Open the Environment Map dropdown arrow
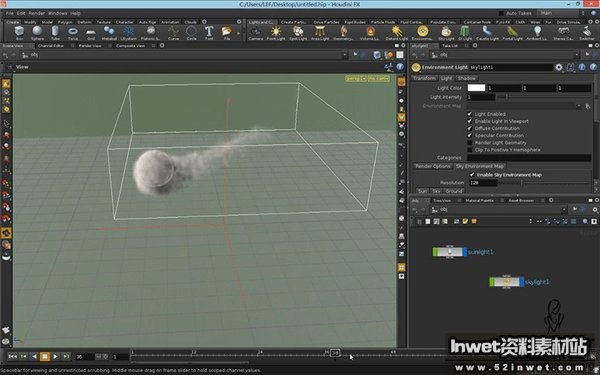The image size is (600, 375). coord(579,106)
